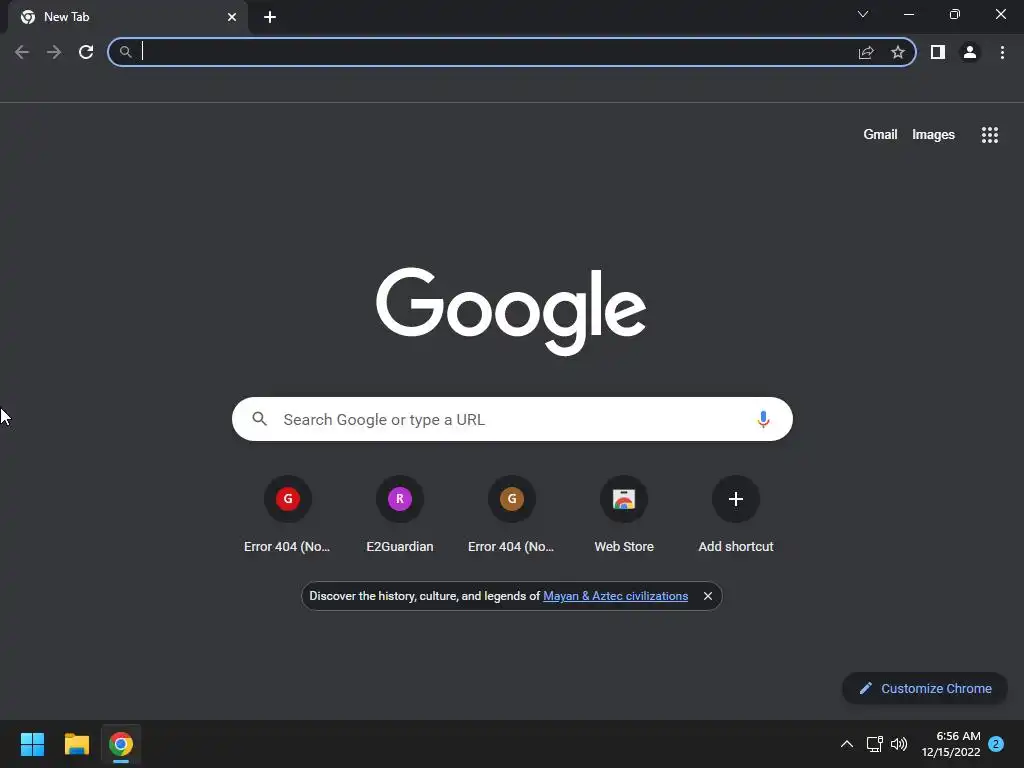The height and width of the screenshot is (768, 1024).
Task: Open the brown G Error 404 shortcut
Action: 511,515
